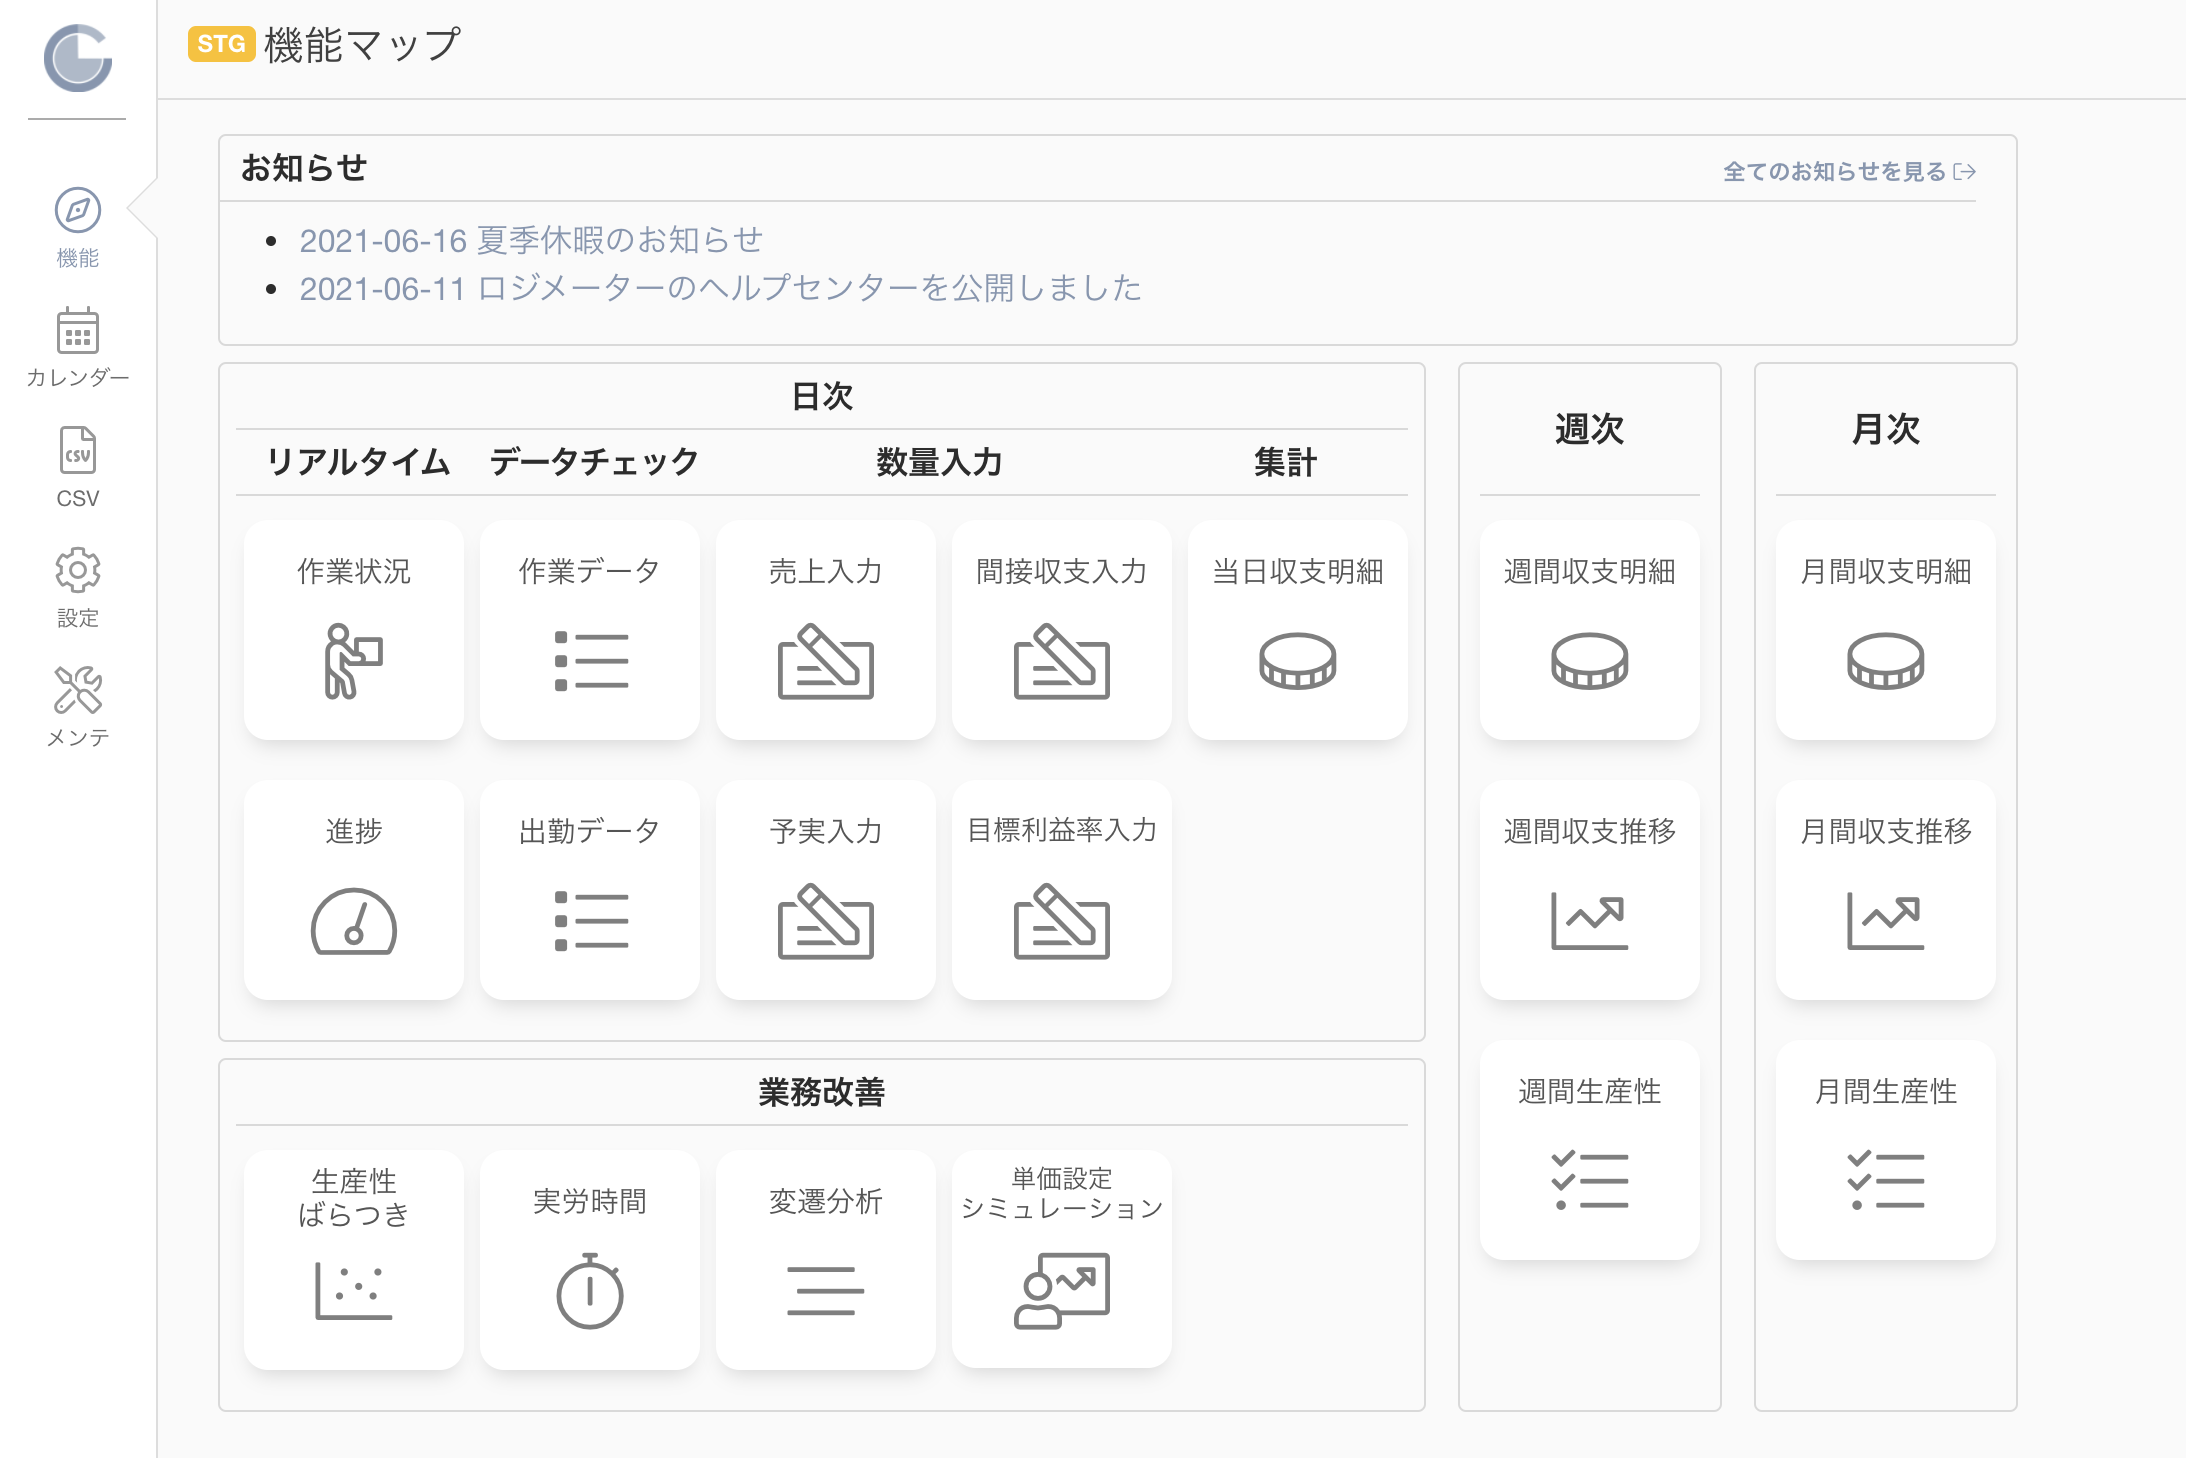
Task: Open the 当日収支明細 coin icon
Action: pyautogui.click(x=1298, y=661)
